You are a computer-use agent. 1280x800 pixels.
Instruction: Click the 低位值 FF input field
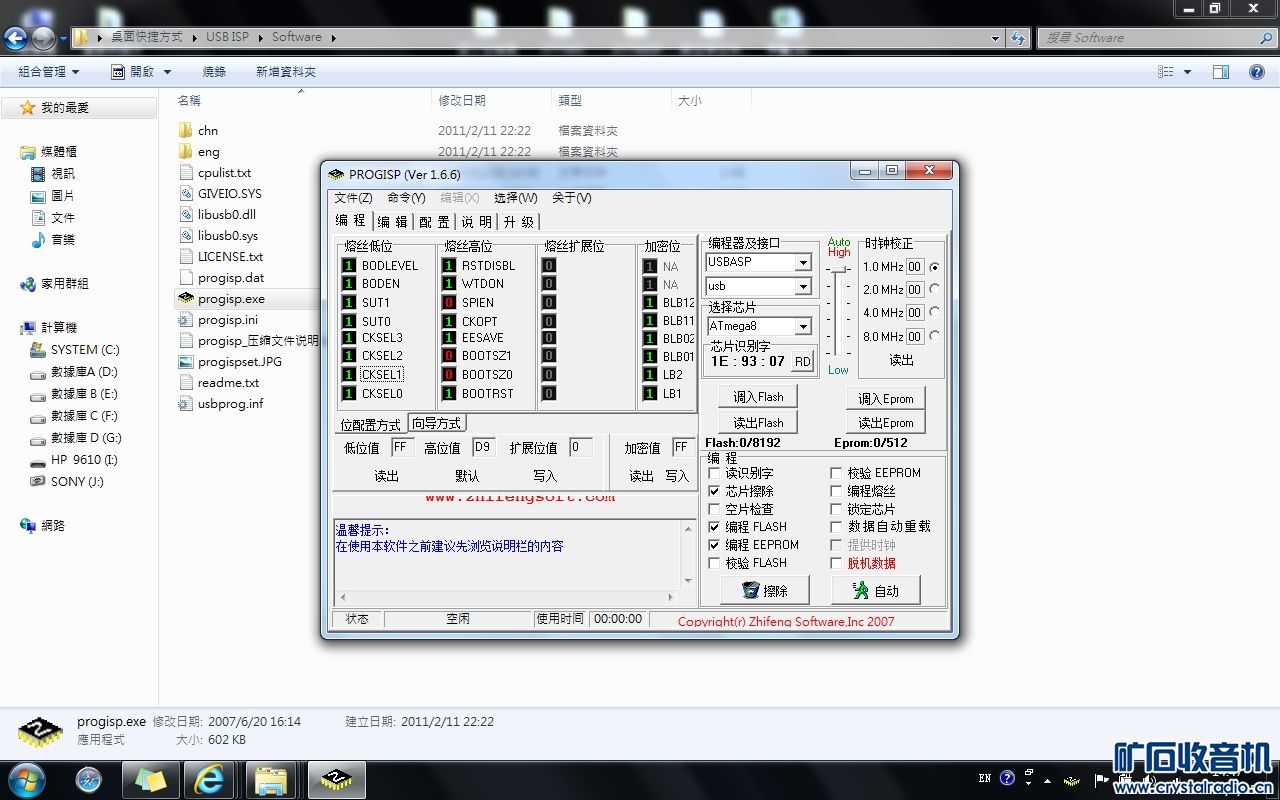(x=402, y=448)
